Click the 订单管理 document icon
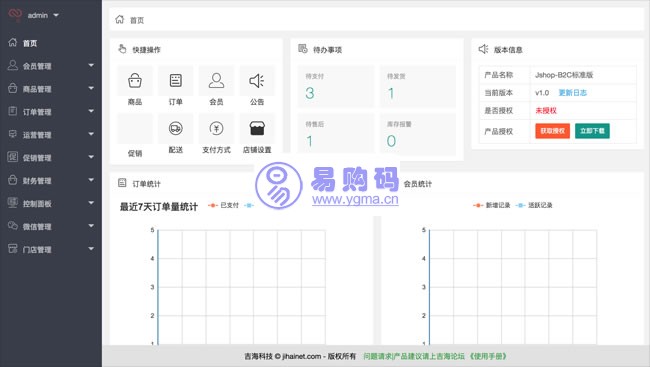650x367 pixels. pyautogui.click(x=12, y=111)
